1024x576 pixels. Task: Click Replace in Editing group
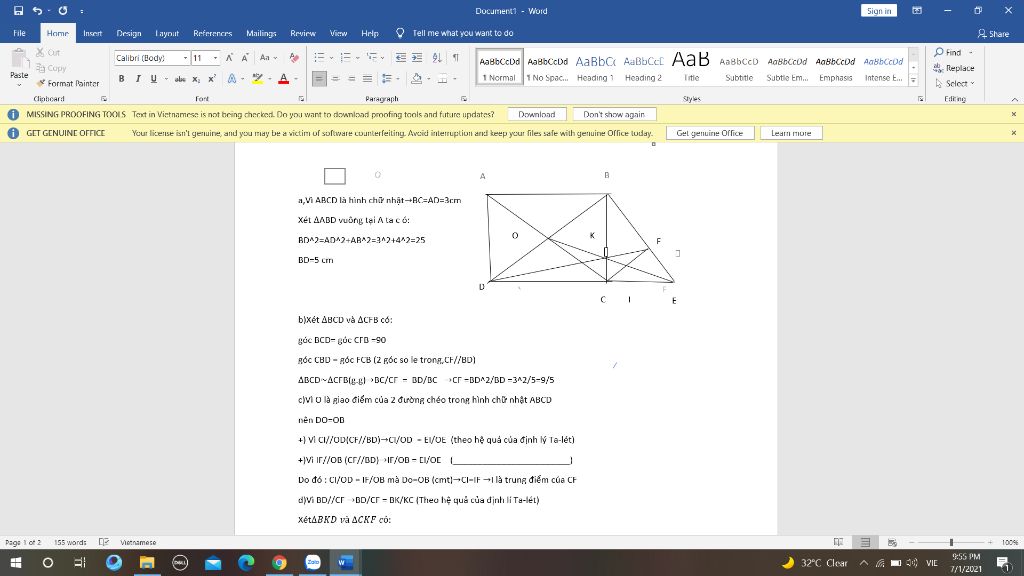(x=954, y=68)
